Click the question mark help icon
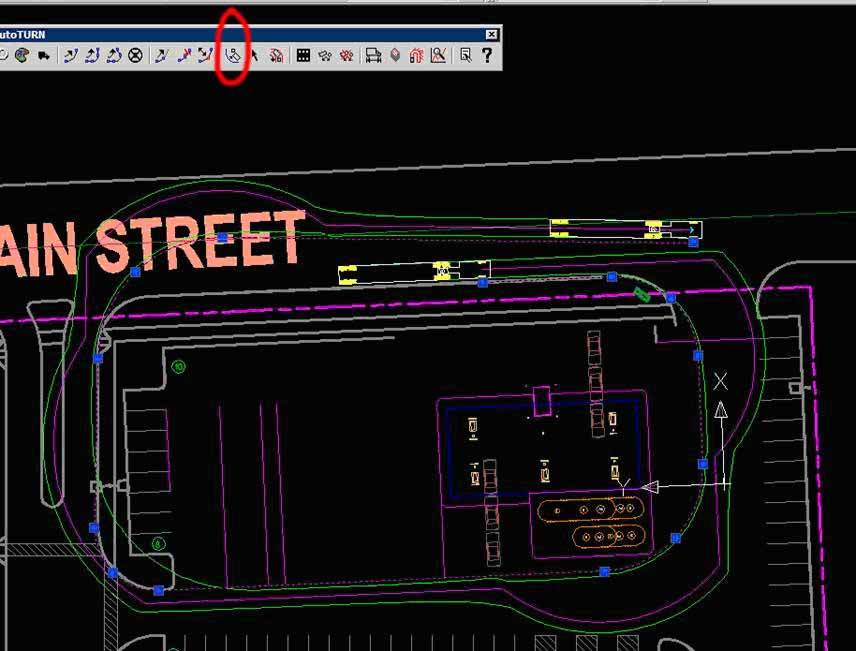This screenshot has width=856, height=651. (x=487, y=56)
